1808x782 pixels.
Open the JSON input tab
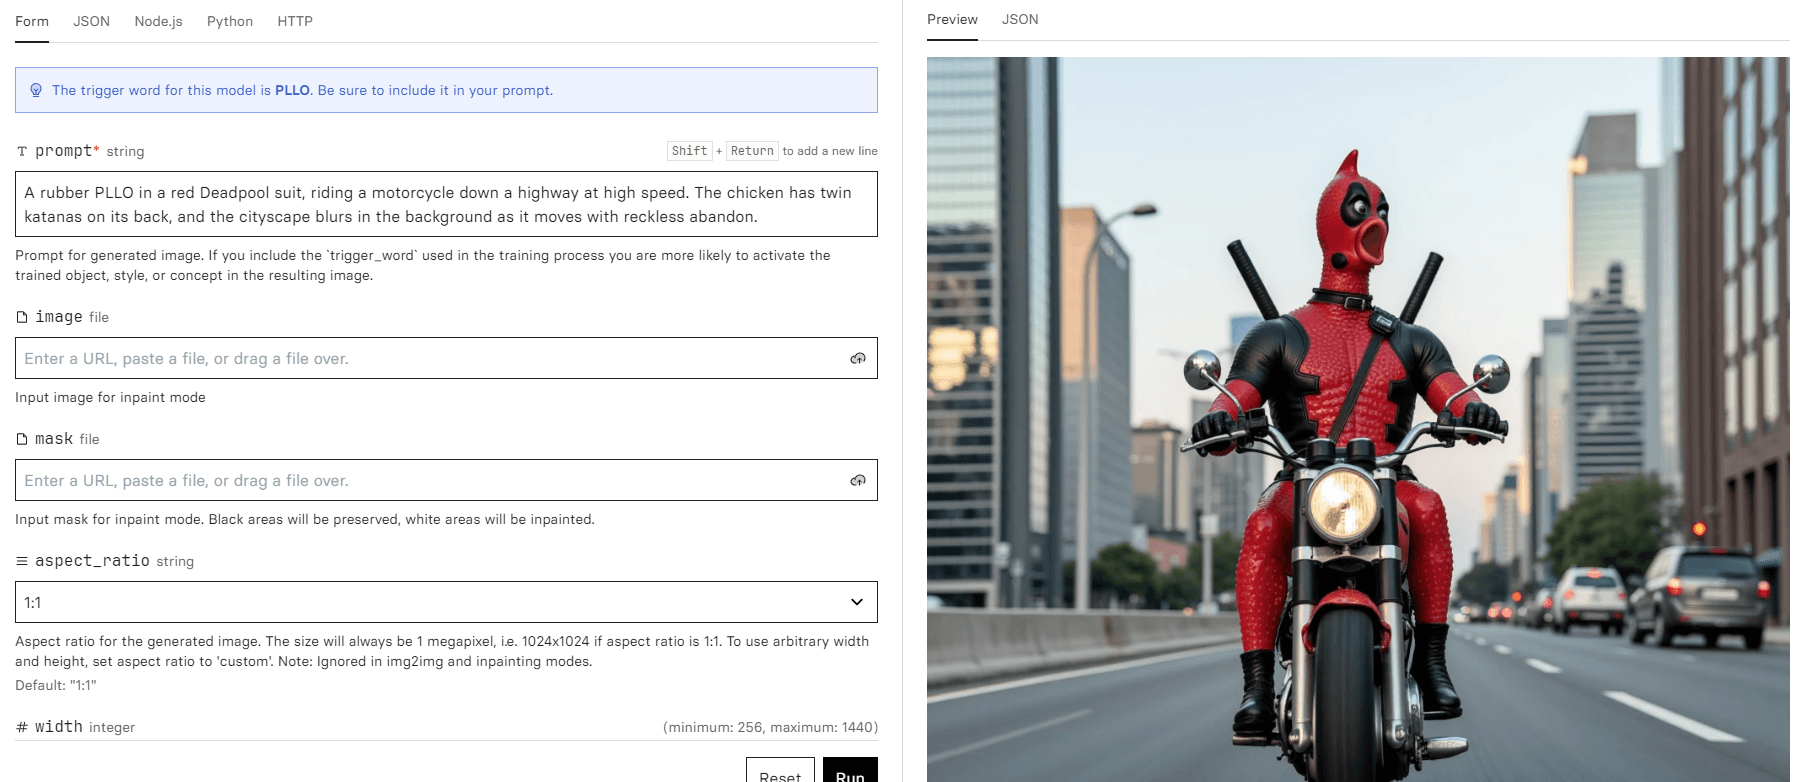[x=91, y=21]
